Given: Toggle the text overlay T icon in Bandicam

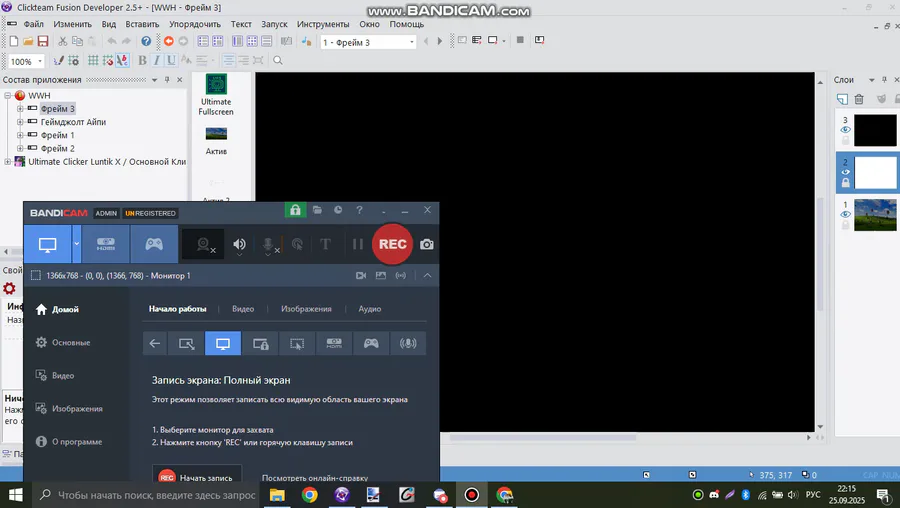Looking at the screenshot, I should click(x=325, y=245).
